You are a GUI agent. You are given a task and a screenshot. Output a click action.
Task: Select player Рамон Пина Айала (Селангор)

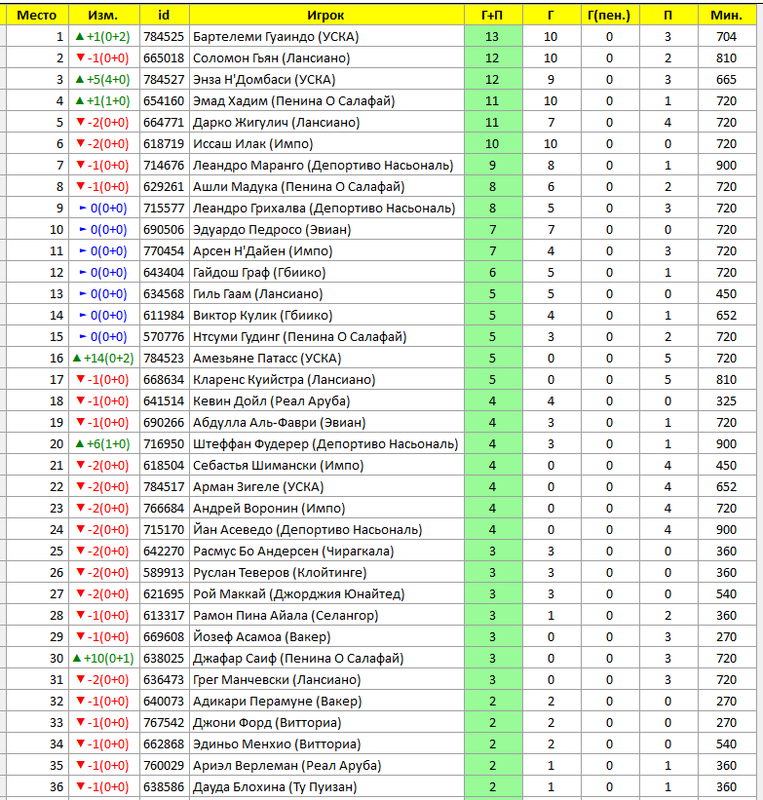[286, 615]
